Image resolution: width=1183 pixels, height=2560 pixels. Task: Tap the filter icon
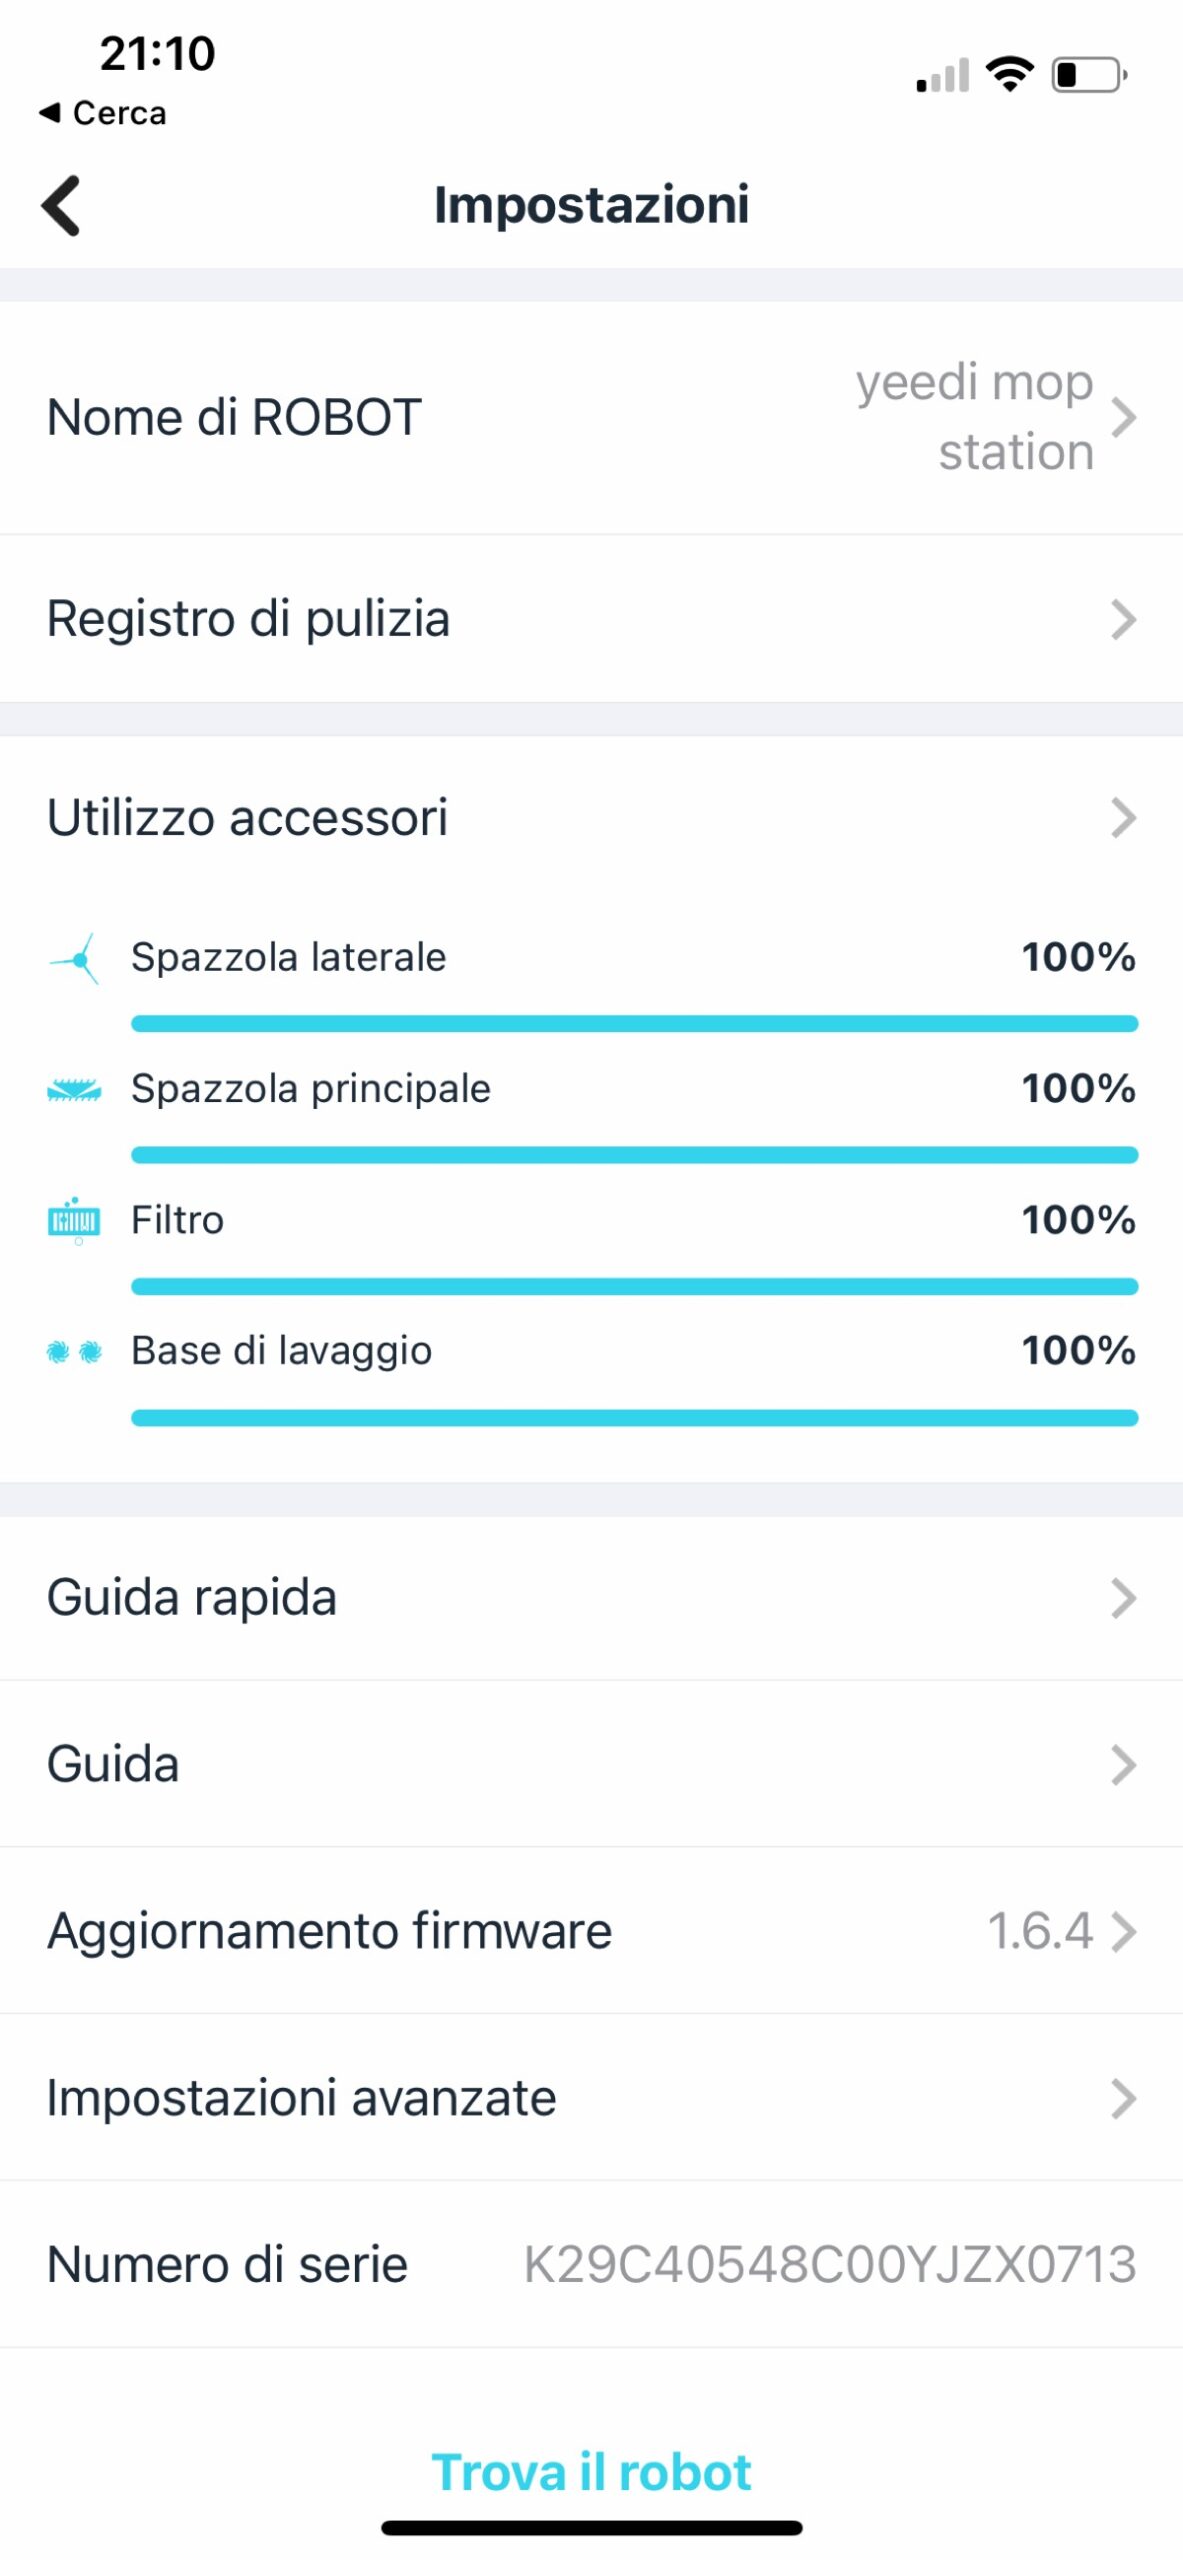click(x=74, y=1220)
